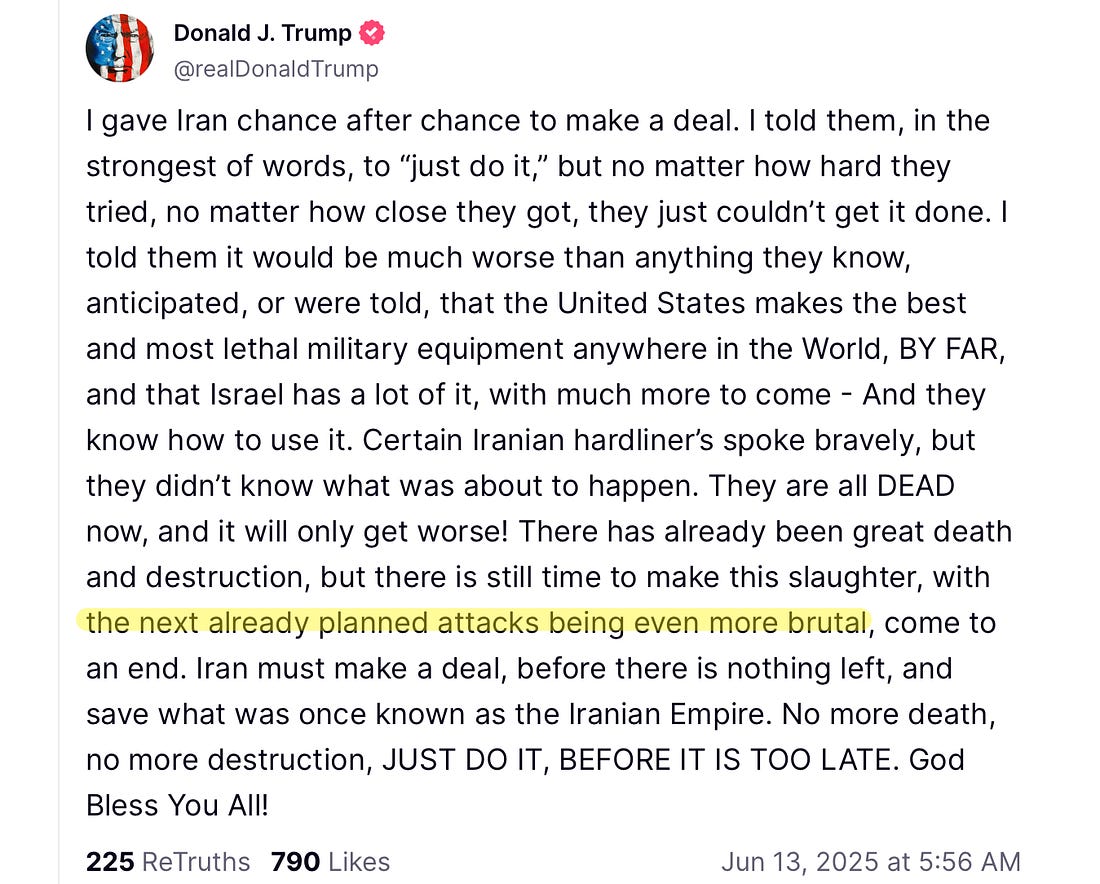Click the yellow highlighted sentence about planned attacks
Image resolution: width=1100 pixels, height=884 pixels.
475,623
